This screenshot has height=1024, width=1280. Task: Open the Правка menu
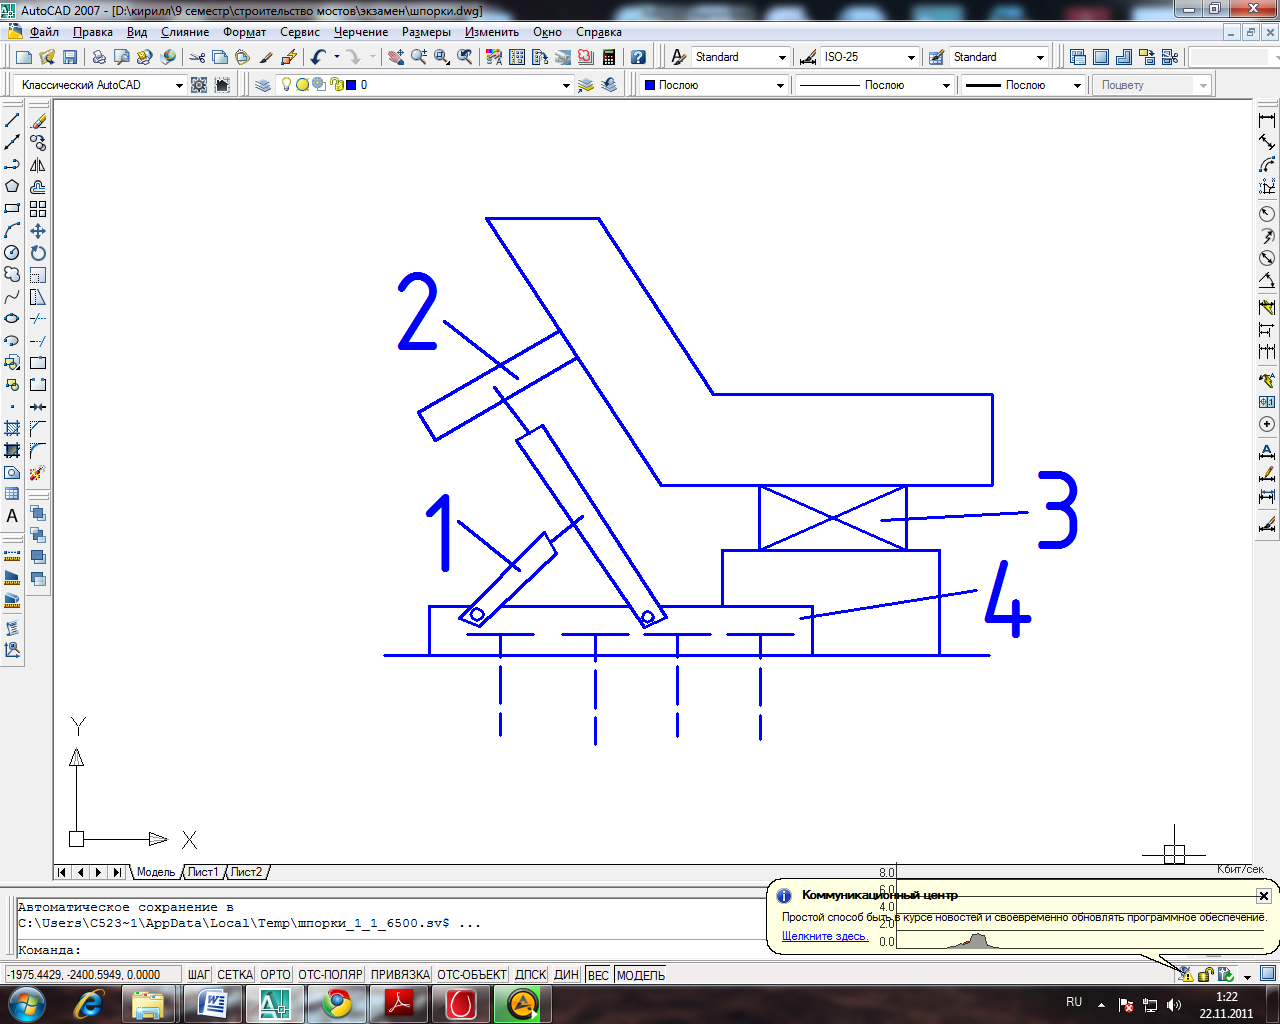tap(93, 32)
